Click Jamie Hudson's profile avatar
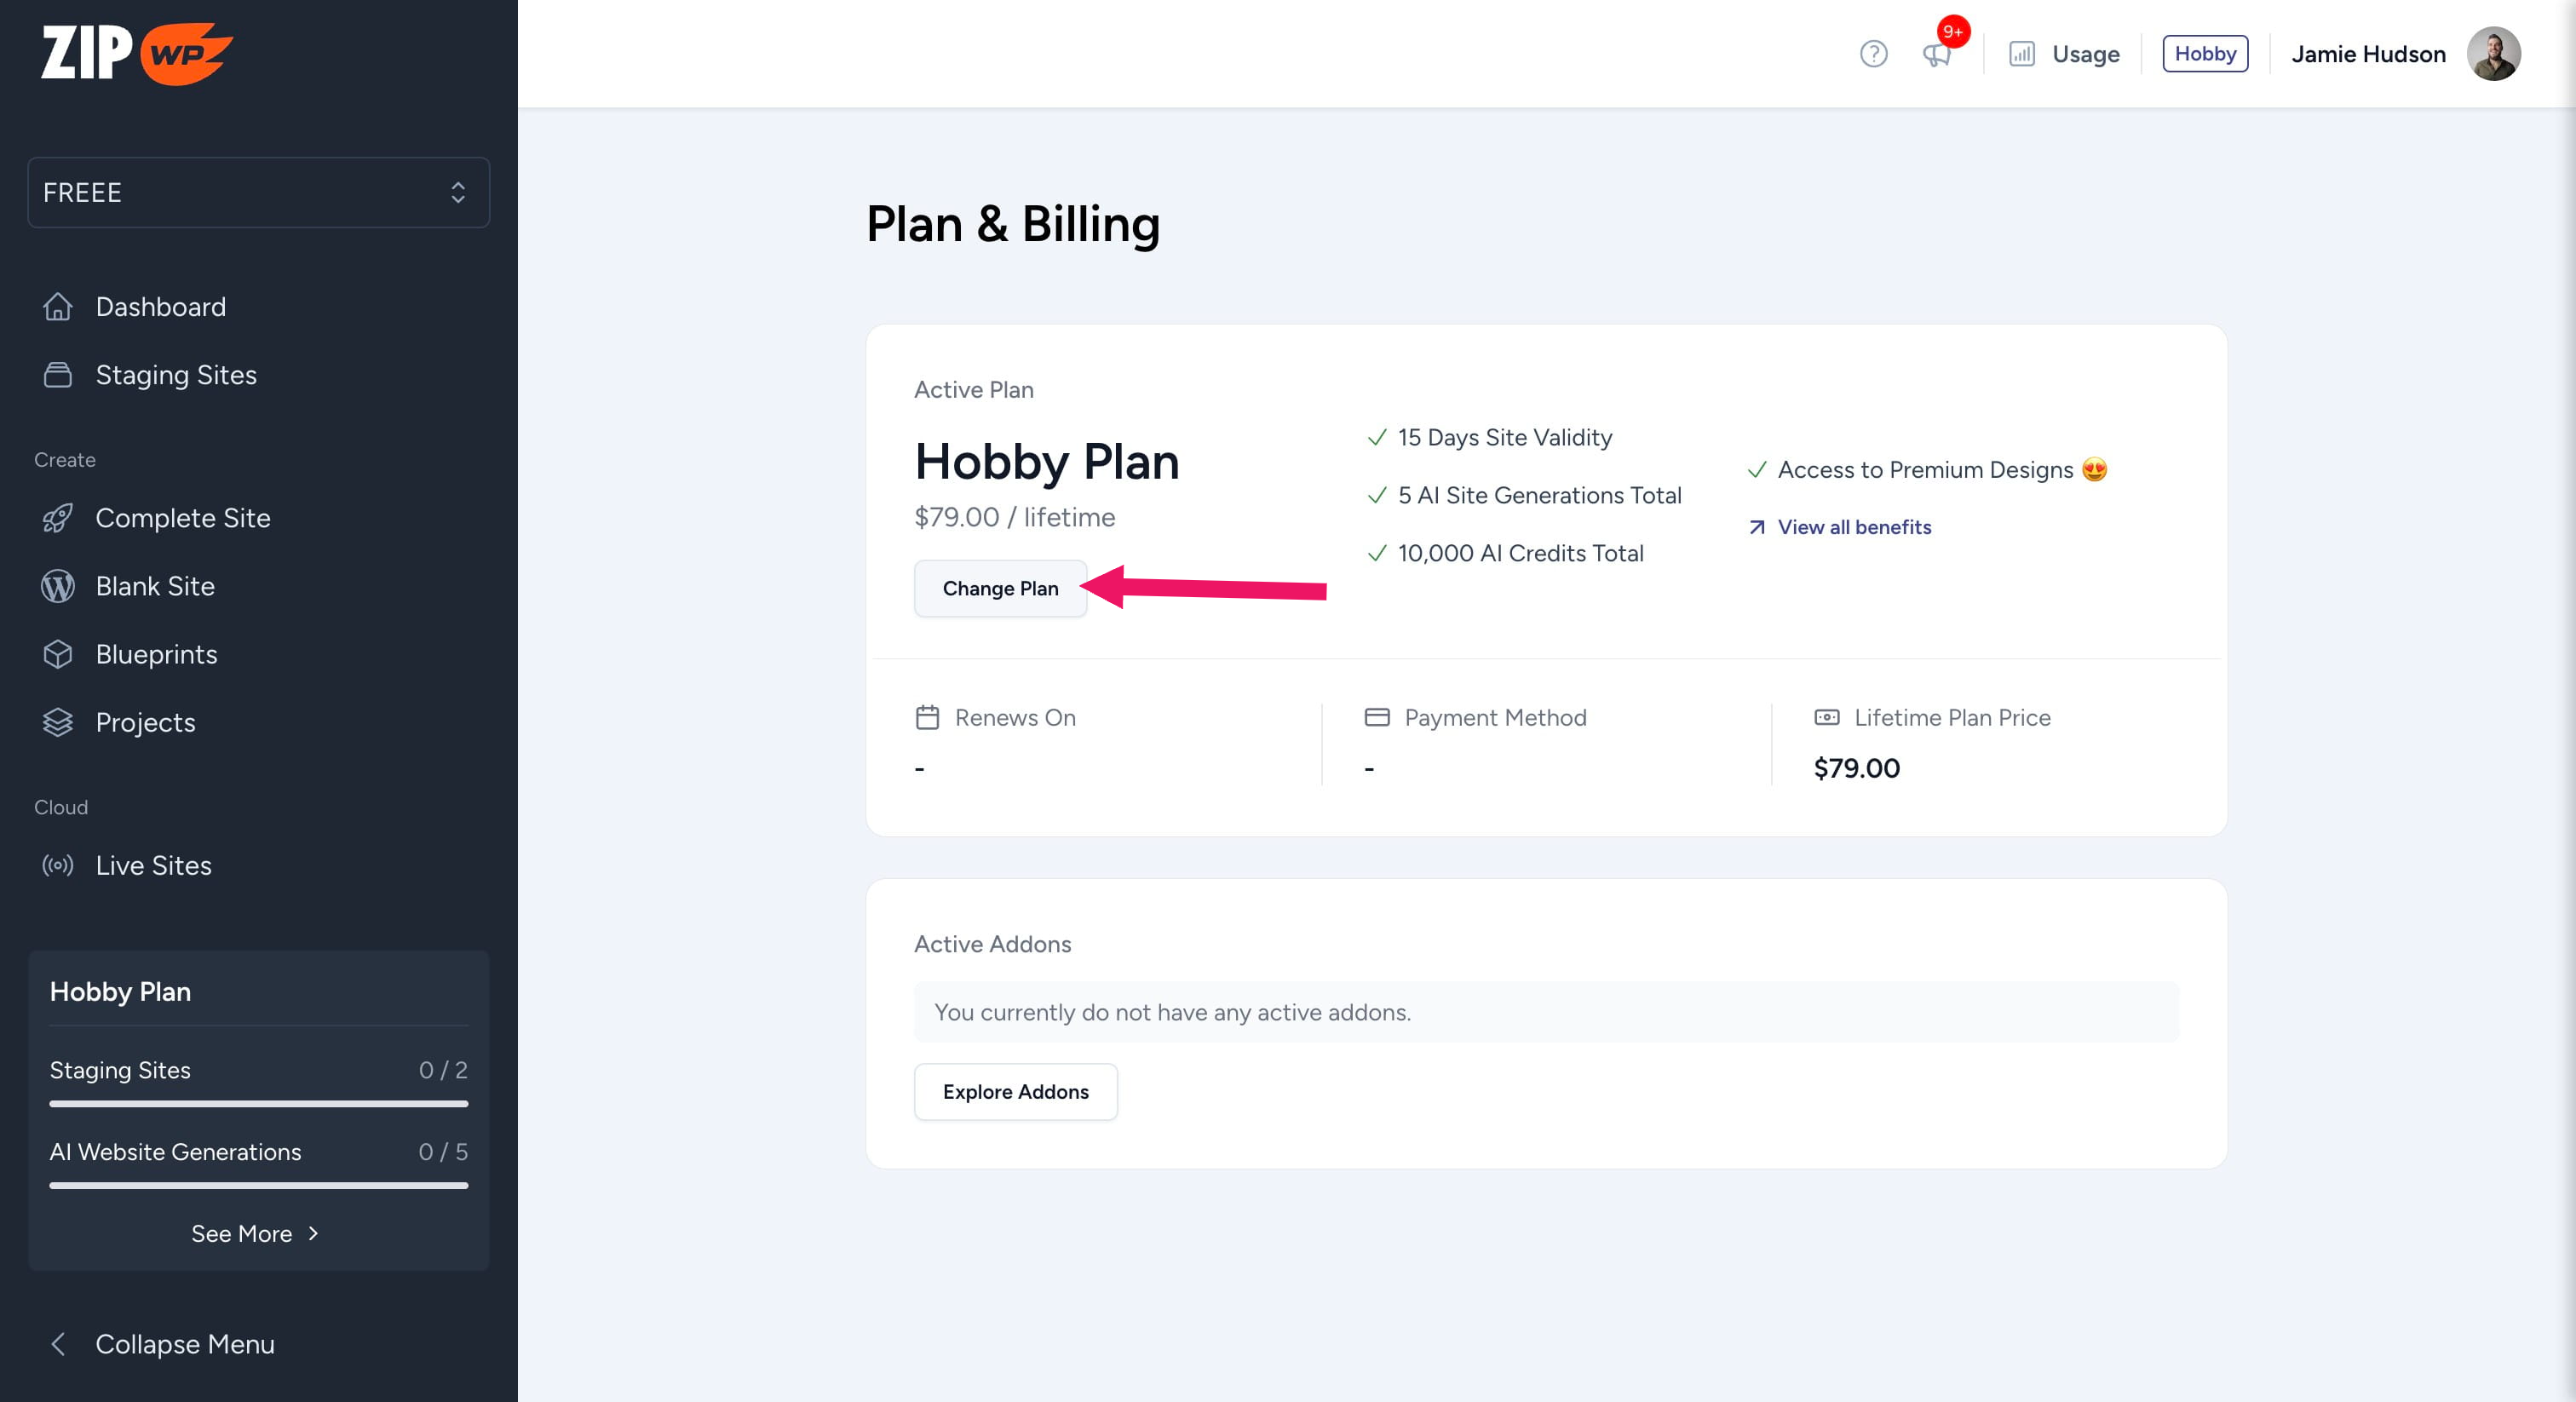This screenshot has width=2576, height=1402. [x=2493, y=54]
